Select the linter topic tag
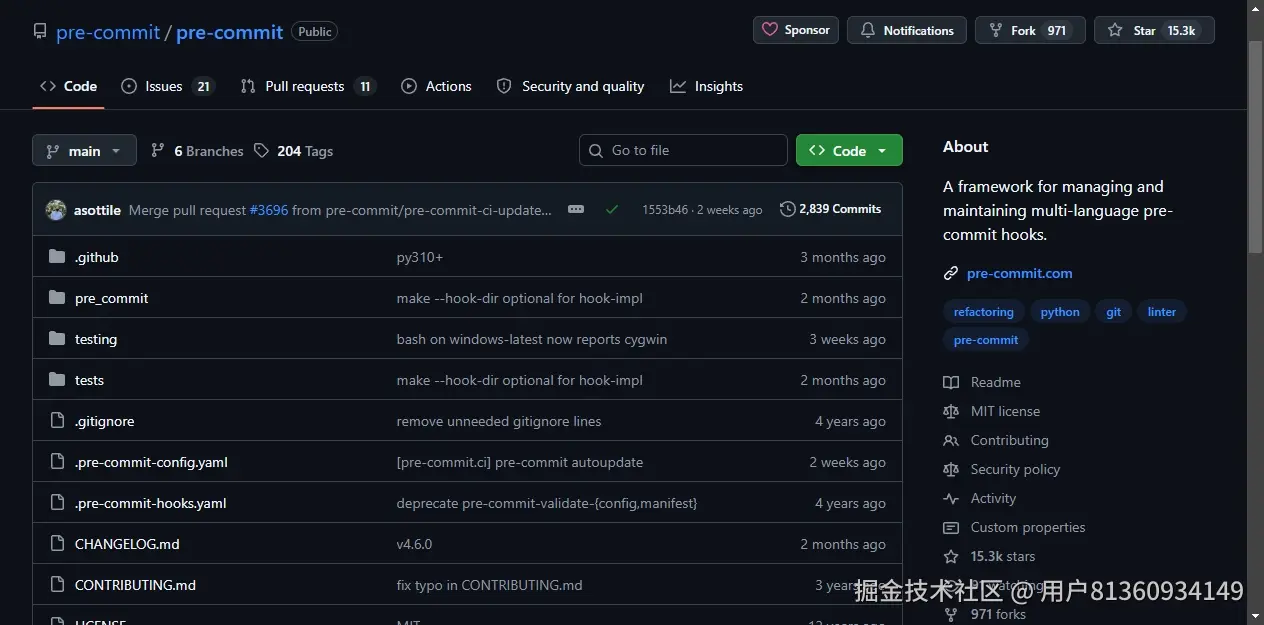 pos(1161,312)
